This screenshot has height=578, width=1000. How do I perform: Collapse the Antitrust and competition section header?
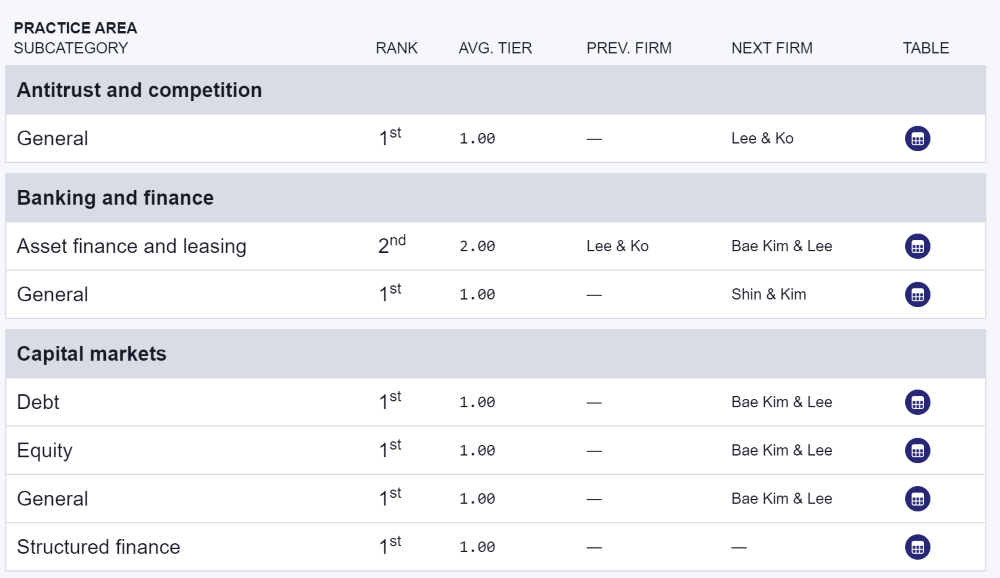(496, 90)
